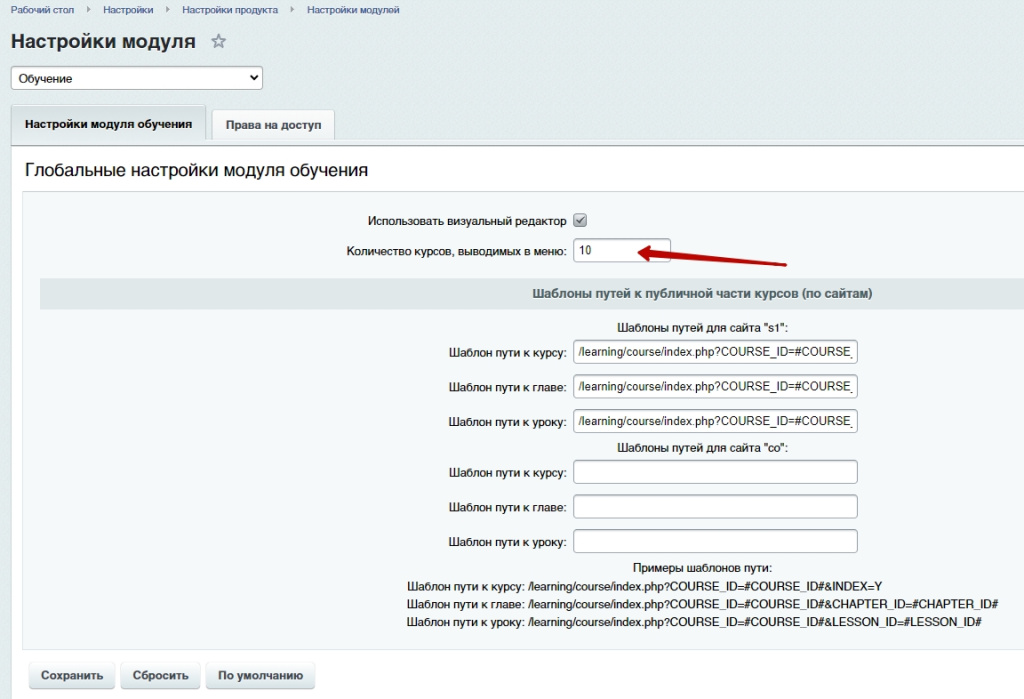Viewport: 1024px width, 699px height.
Task: Click course path template field for site s1
Action: click(715, 352)
